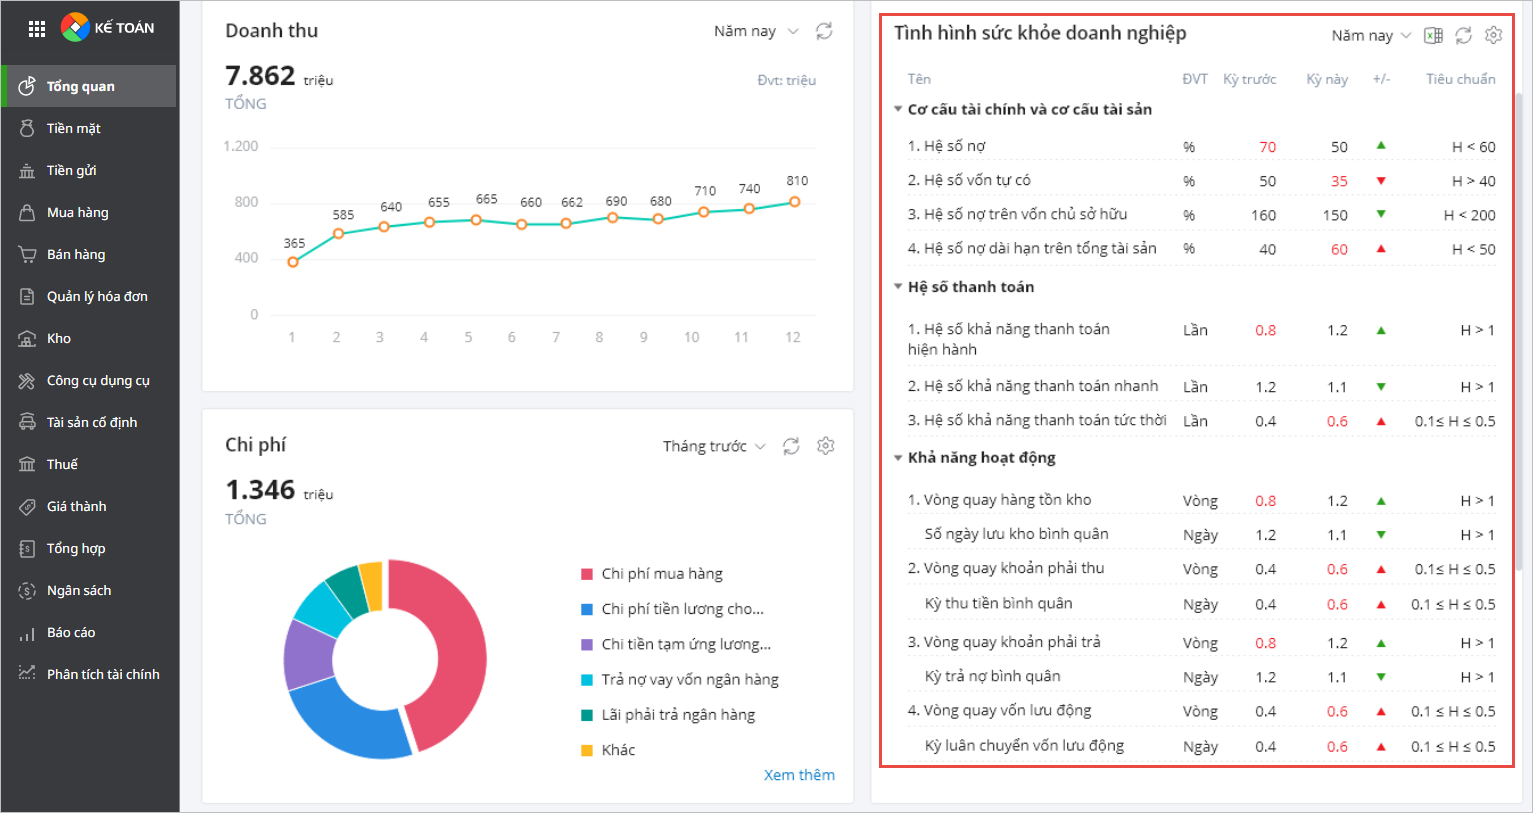Open Phân tích tài chính section
The height and width of the screenshot is (813, 1533).
click(x=103, y=674)
